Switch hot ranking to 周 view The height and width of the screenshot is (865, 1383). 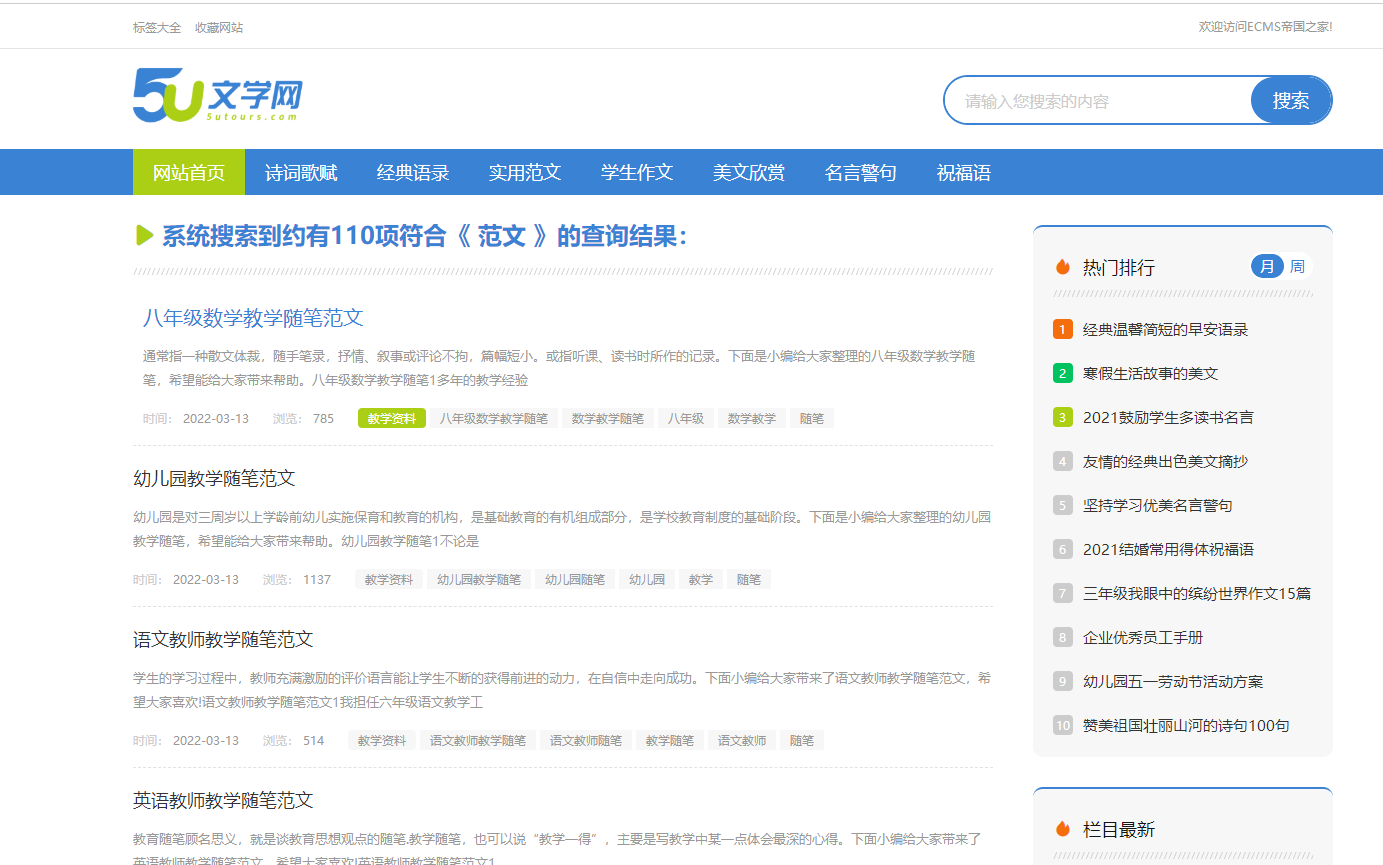point(1297,266)
